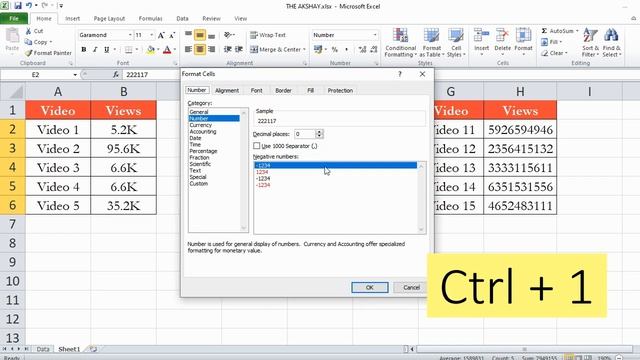The image size is (640, 360).
Task: Click the fx Insert Function icon
Action: coord(116,75)
